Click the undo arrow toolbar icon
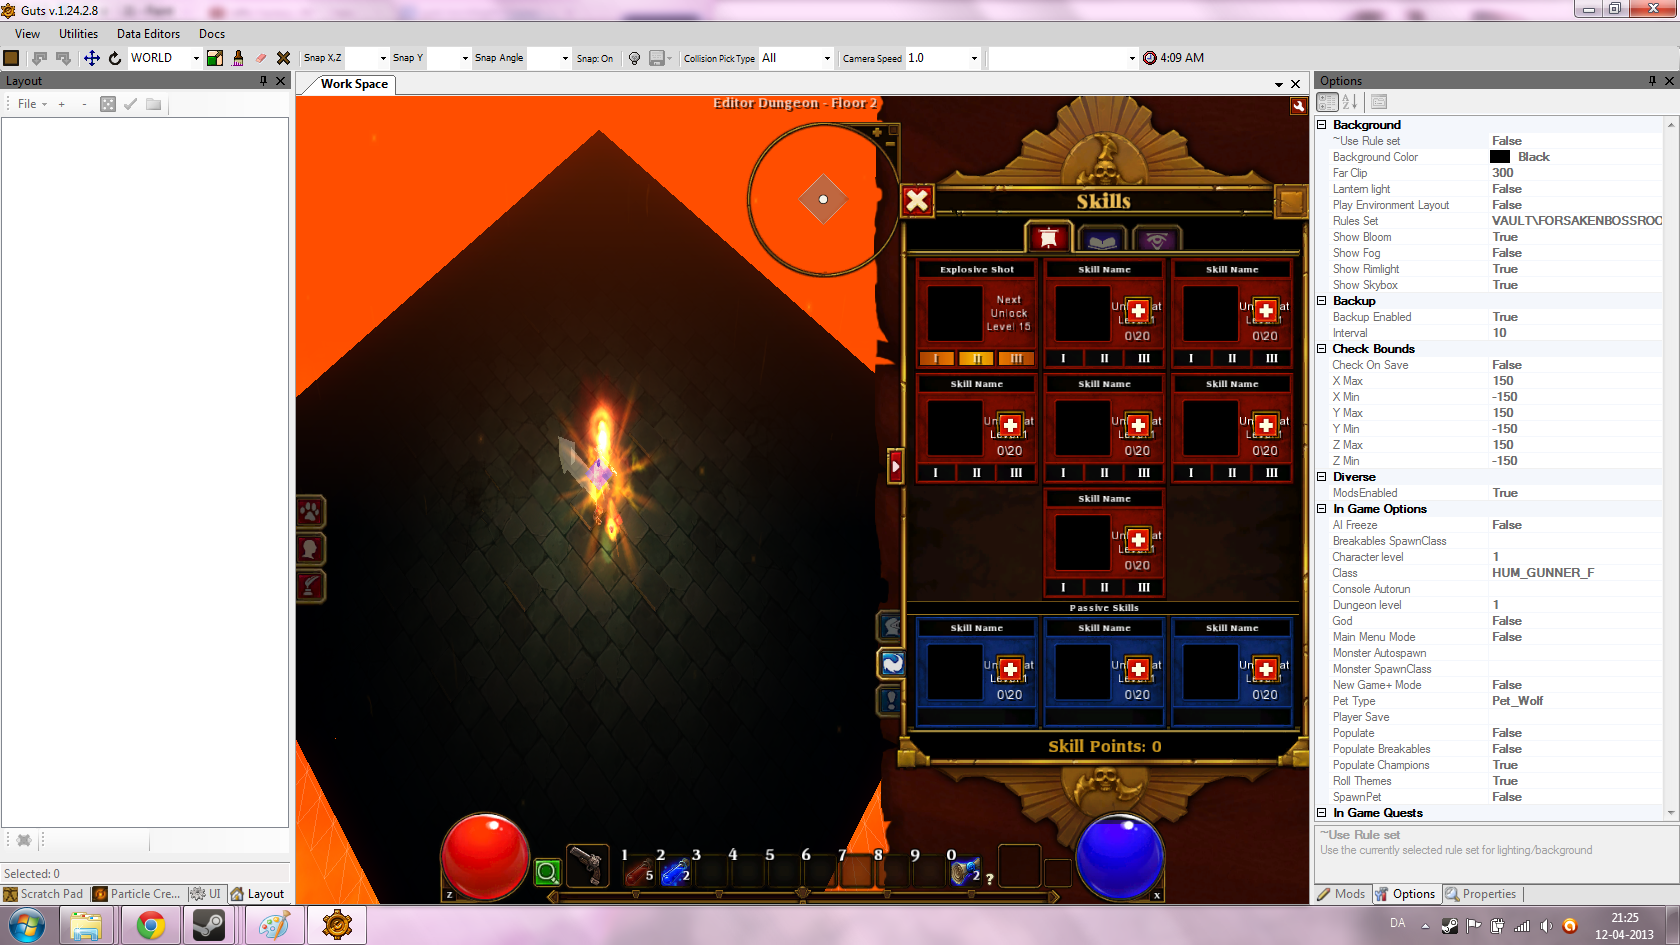The height and width of the screenshot is (945, 1680). pyautogui.click(x=40, y=58)
